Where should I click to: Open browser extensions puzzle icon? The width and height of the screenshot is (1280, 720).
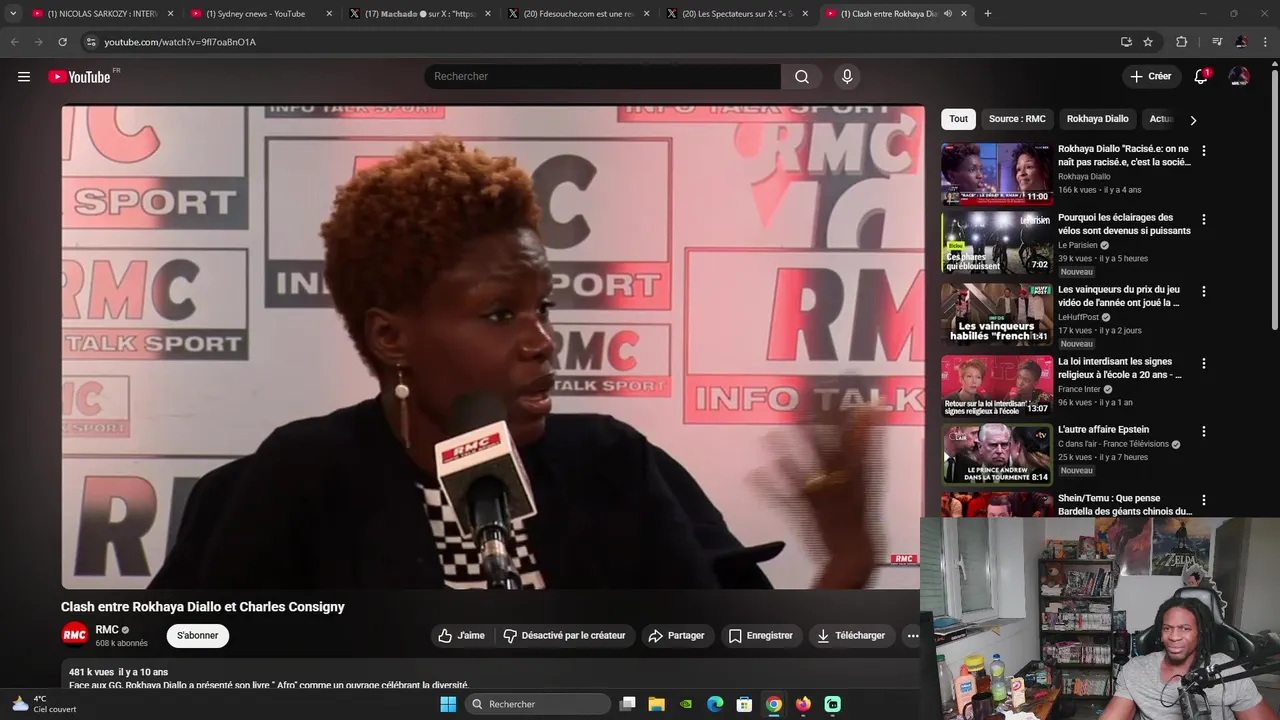1181,42
